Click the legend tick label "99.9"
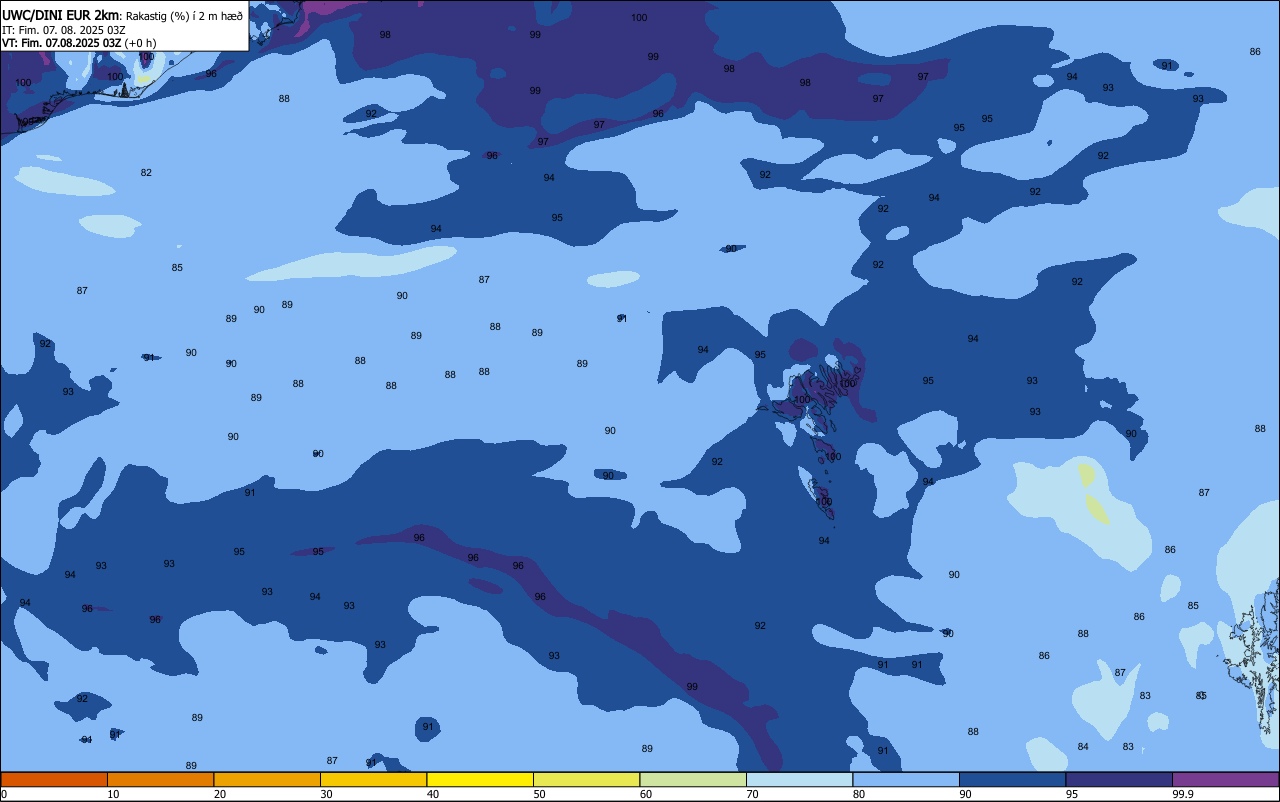 (1184, 794)
